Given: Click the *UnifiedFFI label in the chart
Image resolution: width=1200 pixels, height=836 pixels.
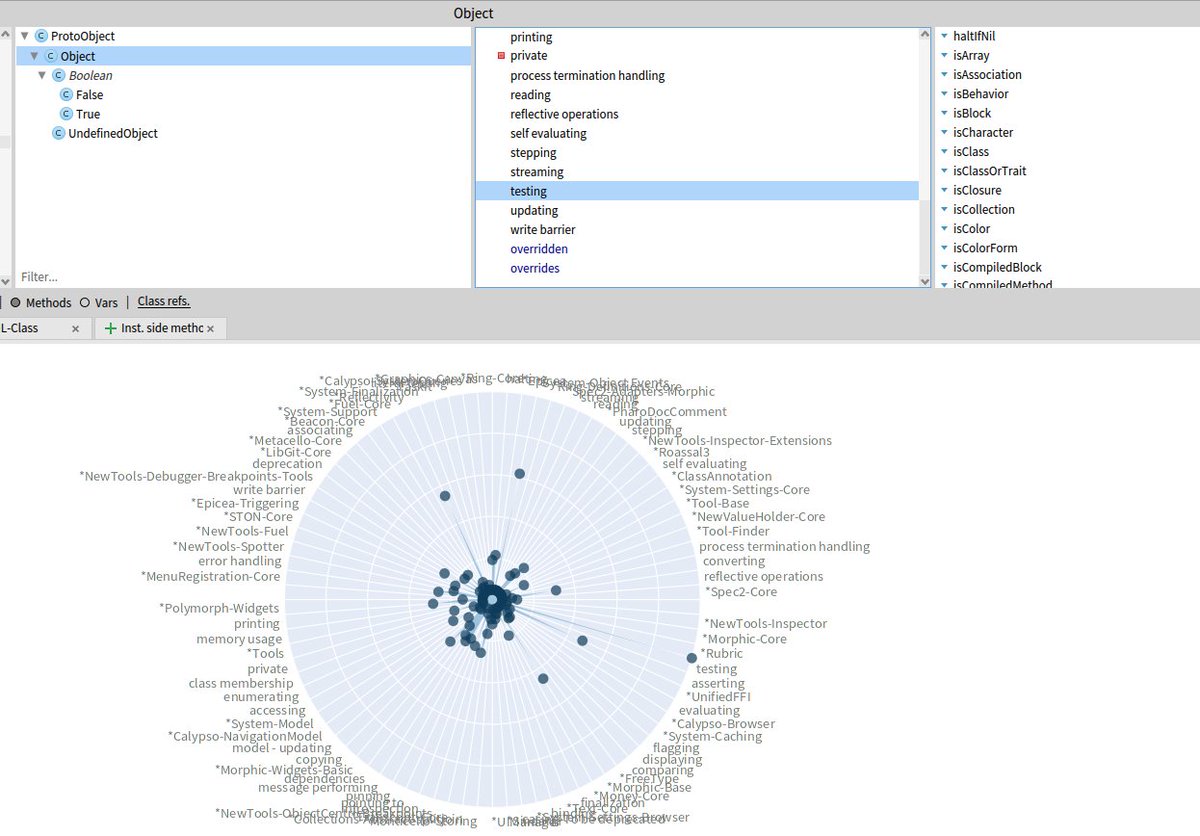Looking at the screenshot, I should coord(718,696).
